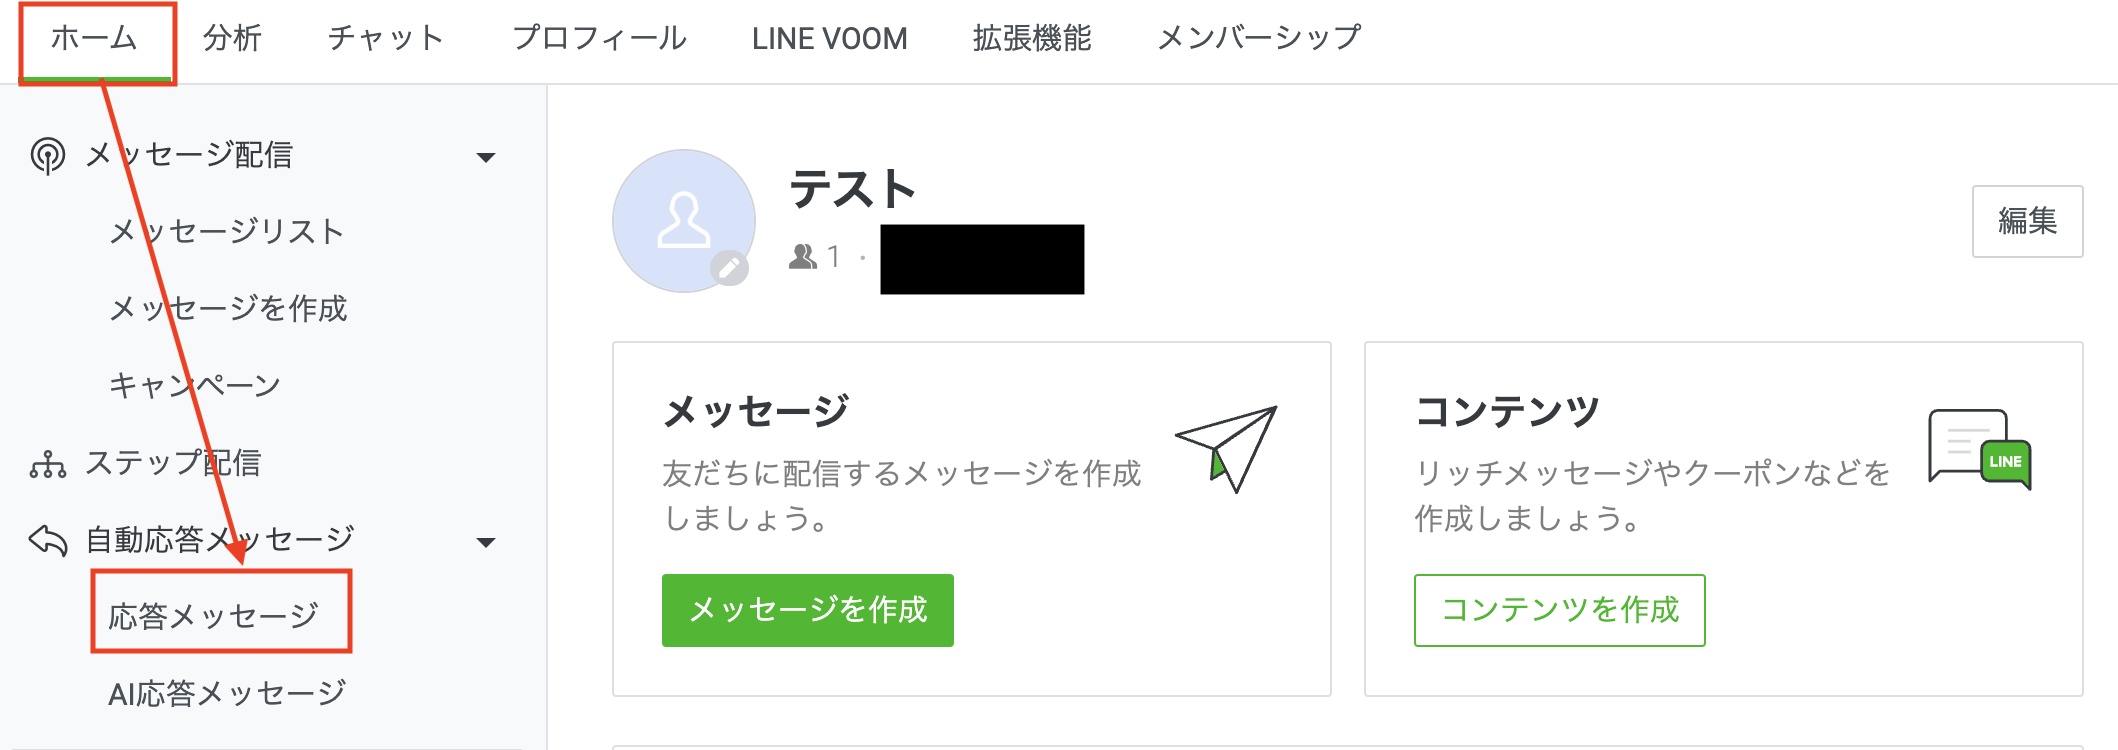Open the ホーム tab

94,39
